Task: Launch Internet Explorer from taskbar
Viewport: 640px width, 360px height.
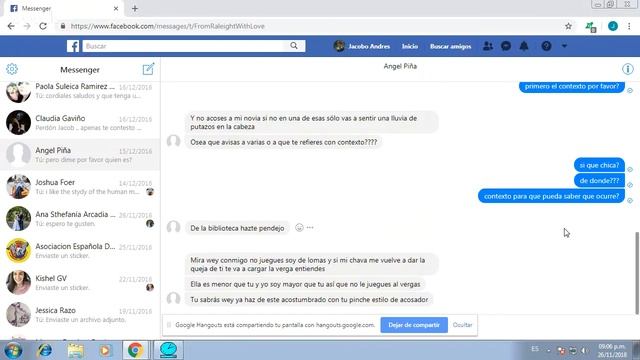Action: click(44, 351)
